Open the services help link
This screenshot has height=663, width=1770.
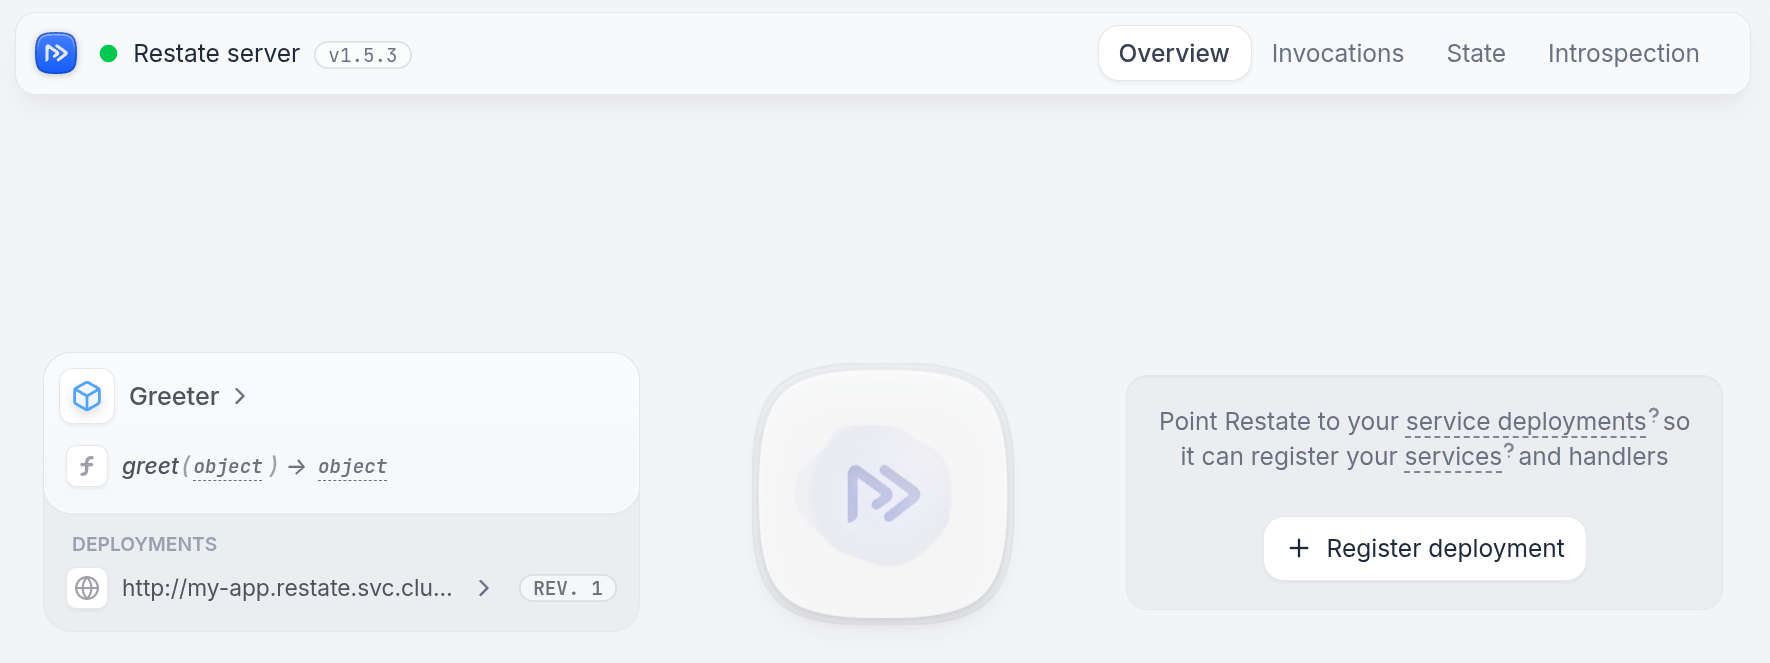(1453, 457)
